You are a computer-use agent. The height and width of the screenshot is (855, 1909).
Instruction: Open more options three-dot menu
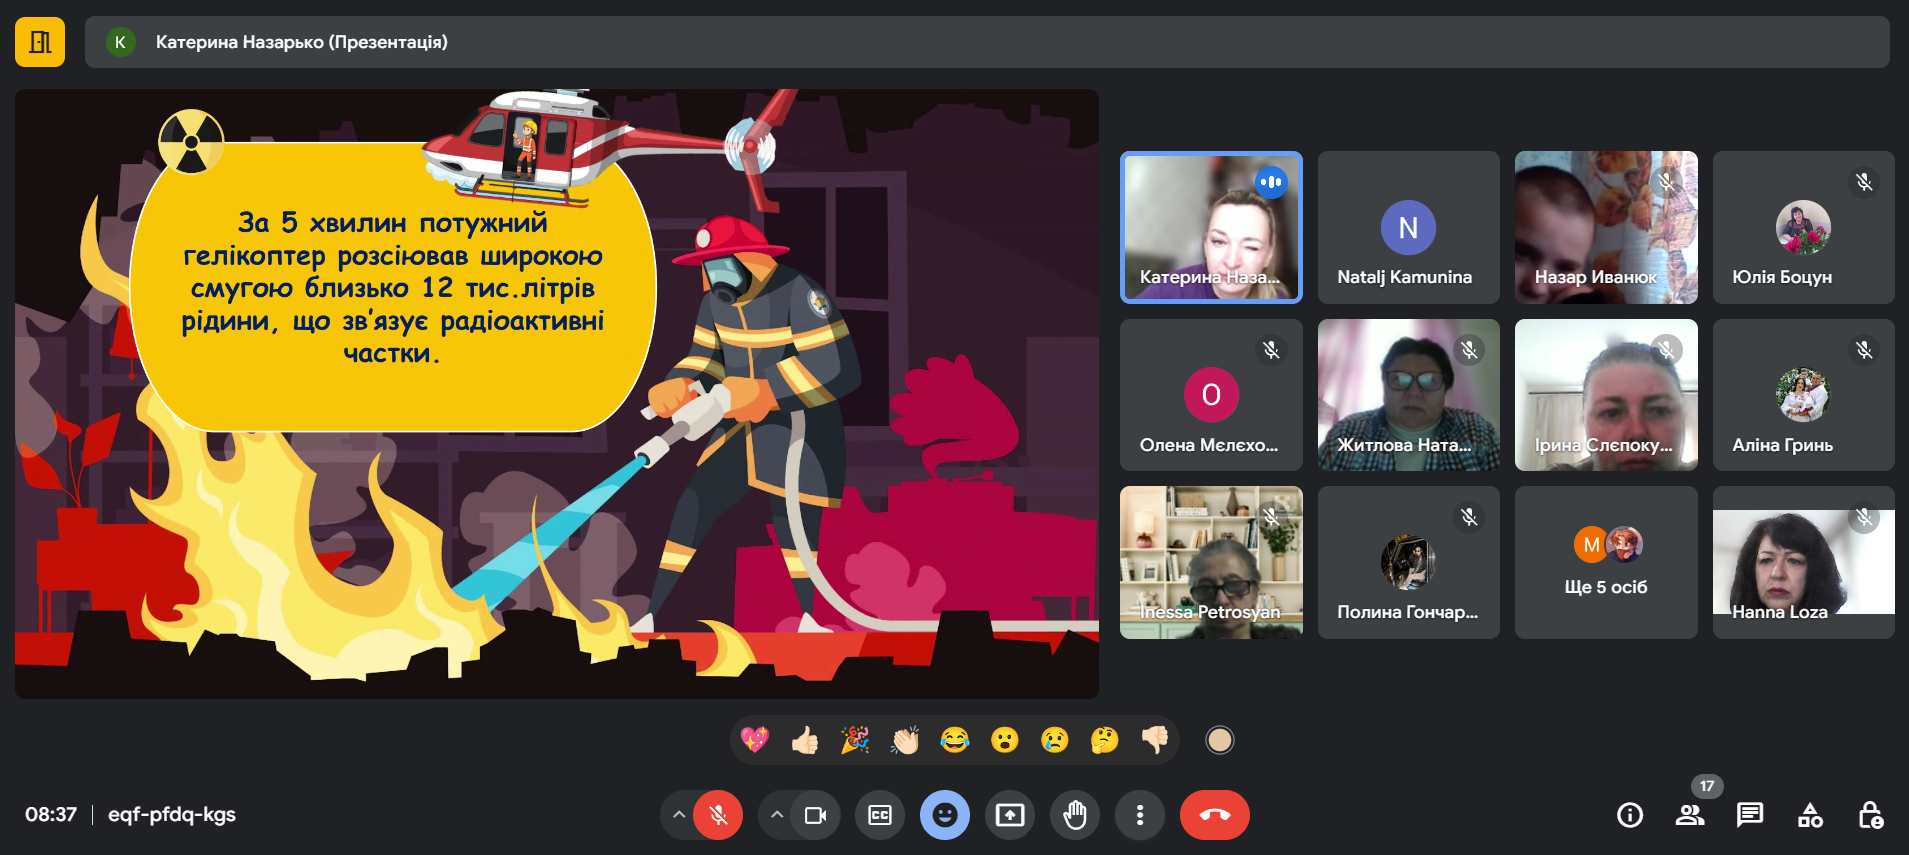[1140, 815]
